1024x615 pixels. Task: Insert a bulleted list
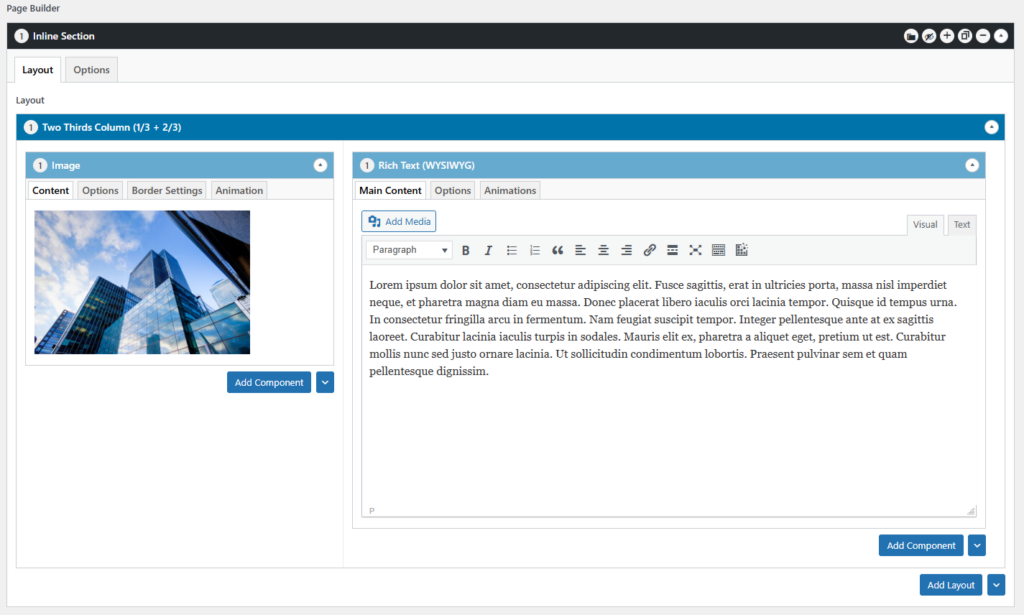click(511, 250)
